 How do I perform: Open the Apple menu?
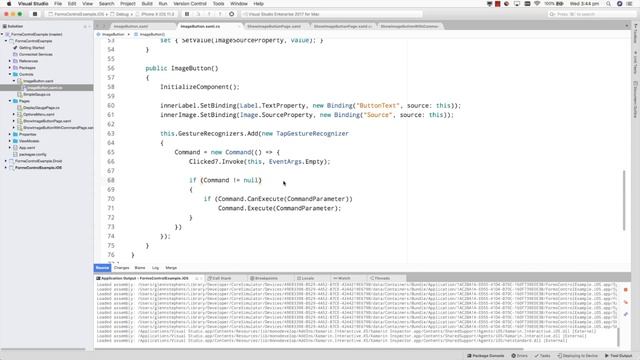tap(9, 4)
